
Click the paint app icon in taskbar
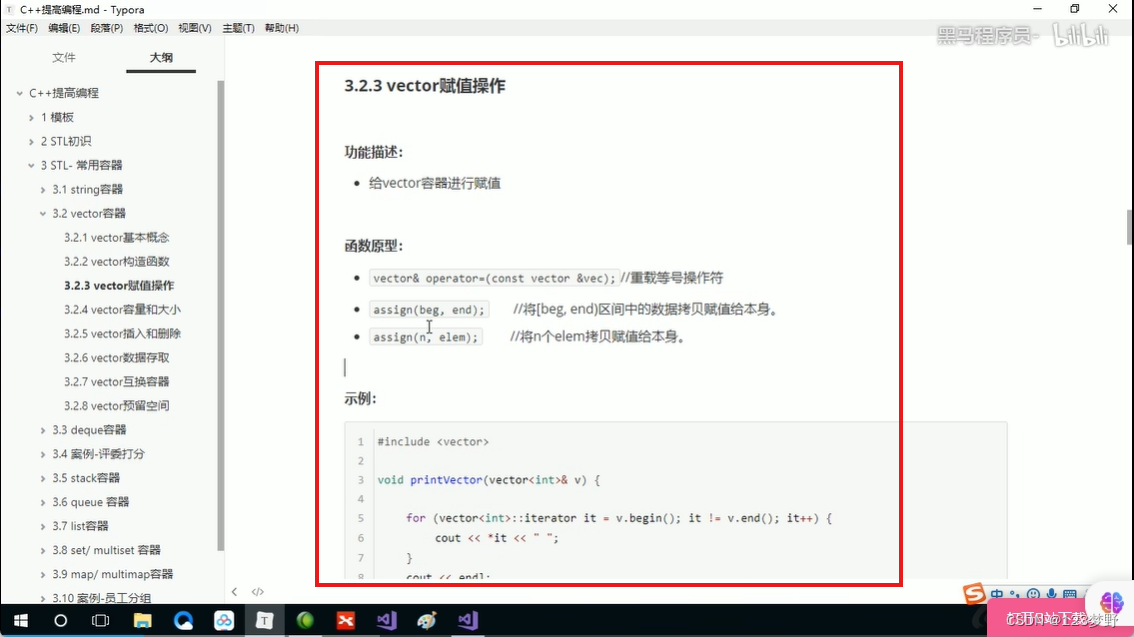point(427,620)
